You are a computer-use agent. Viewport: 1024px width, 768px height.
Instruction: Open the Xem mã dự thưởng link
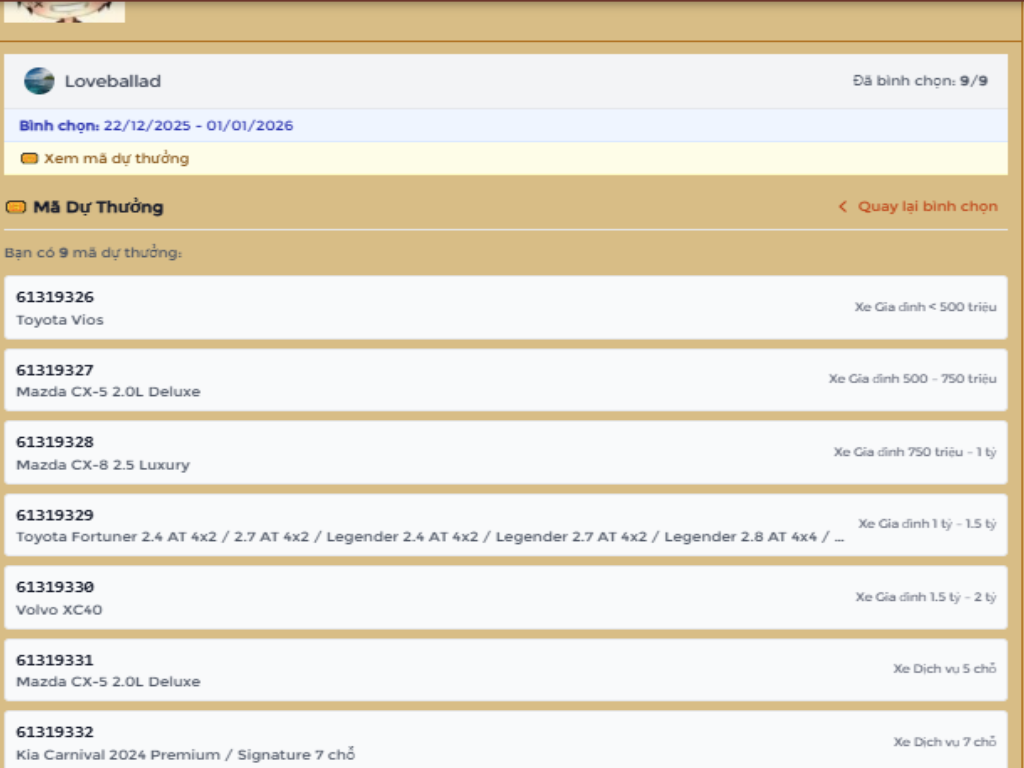[x=116, y=158]
